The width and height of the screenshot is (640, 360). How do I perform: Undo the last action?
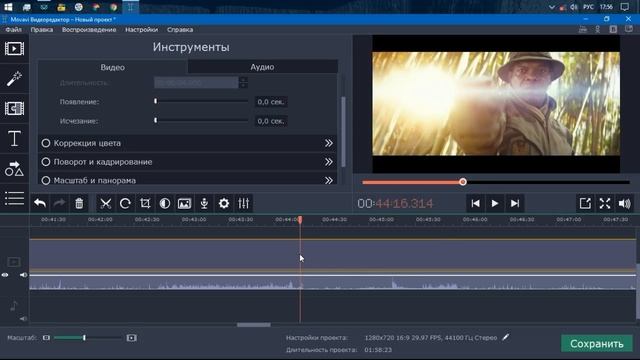(40, 203)
